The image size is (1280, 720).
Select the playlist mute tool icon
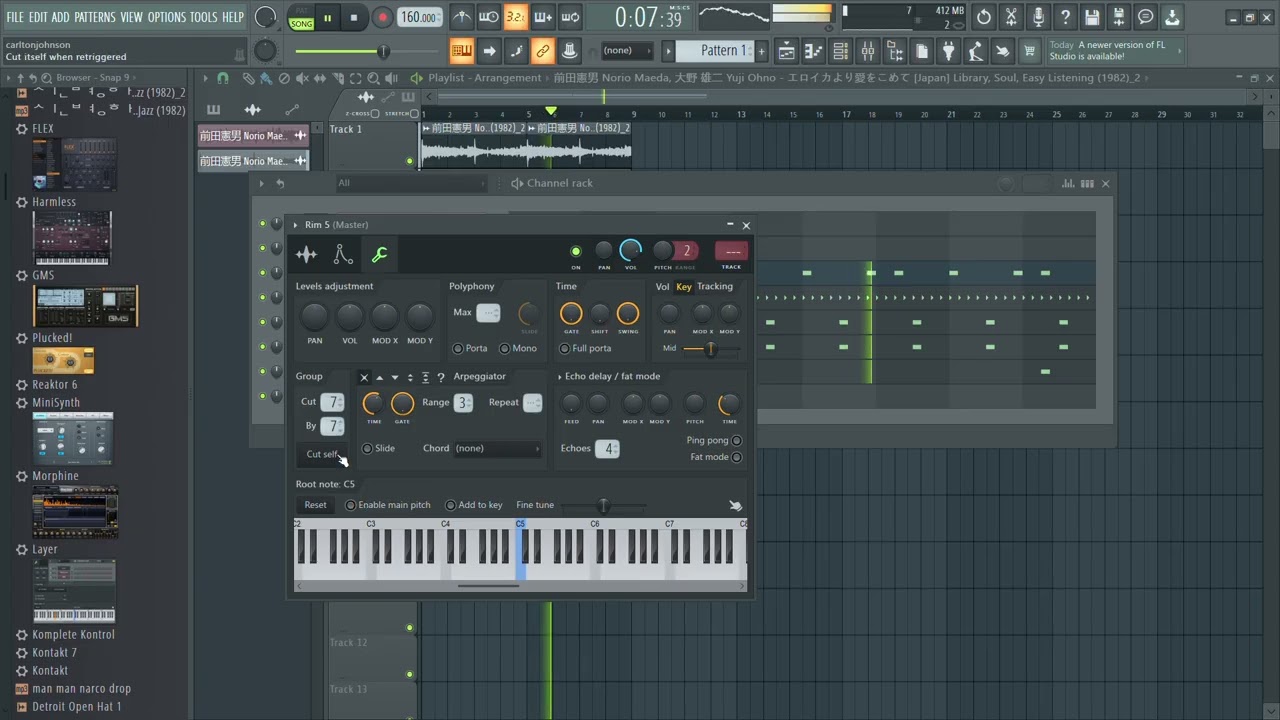tap(301, 78)
